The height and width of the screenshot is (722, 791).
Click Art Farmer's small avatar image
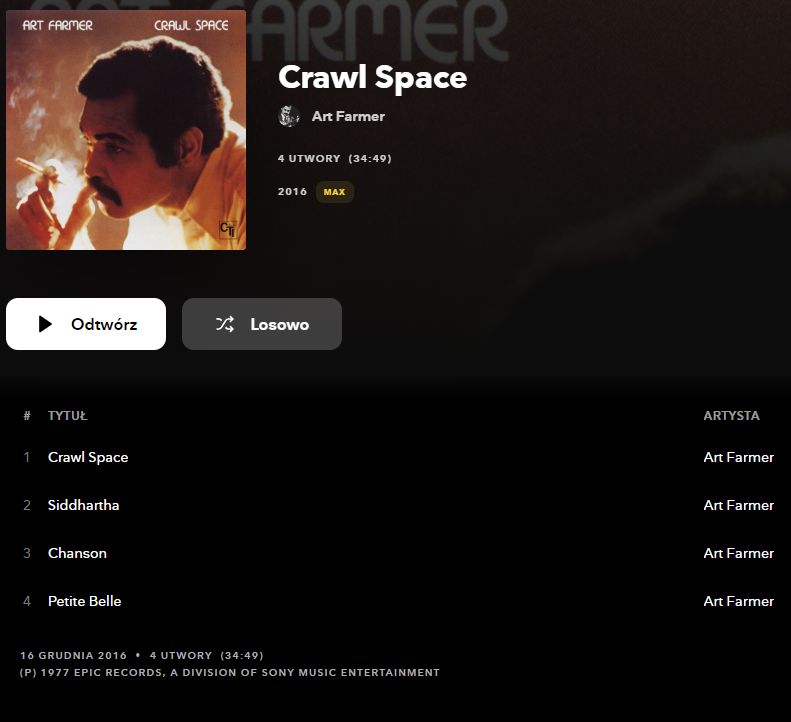(x=289, y=116)
